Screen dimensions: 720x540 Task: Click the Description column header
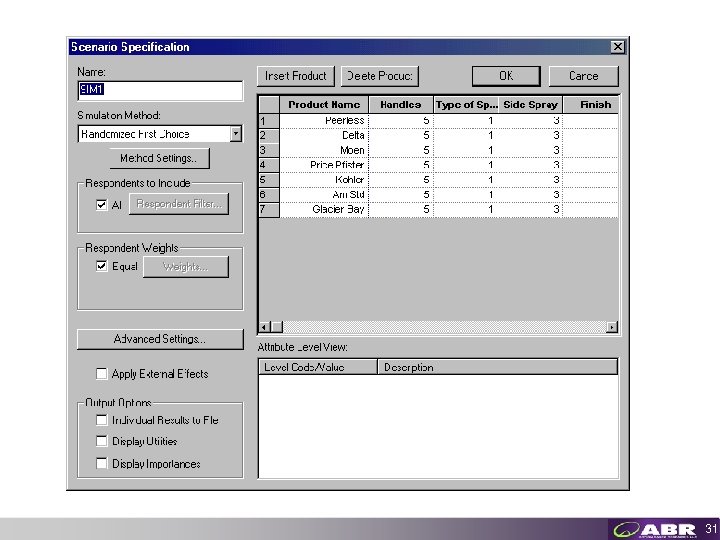498,367
